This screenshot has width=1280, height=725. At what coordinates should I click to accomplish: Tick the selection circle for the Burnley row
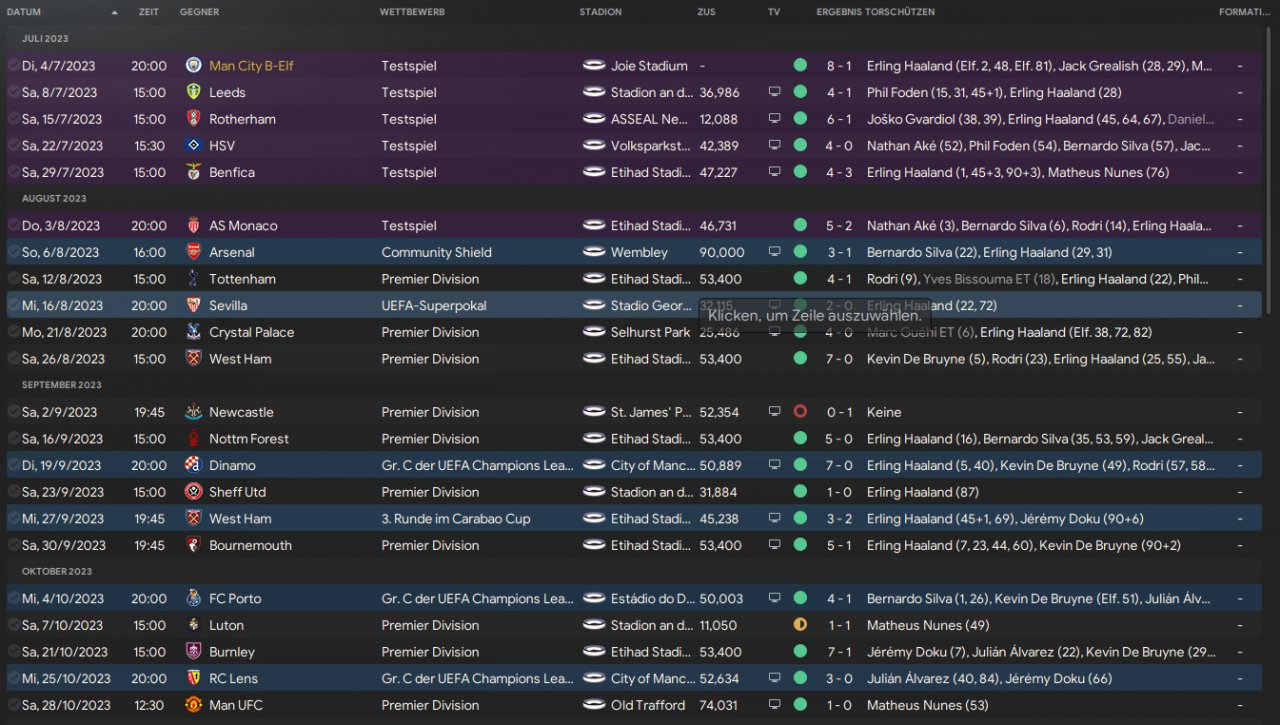[13, 652]
